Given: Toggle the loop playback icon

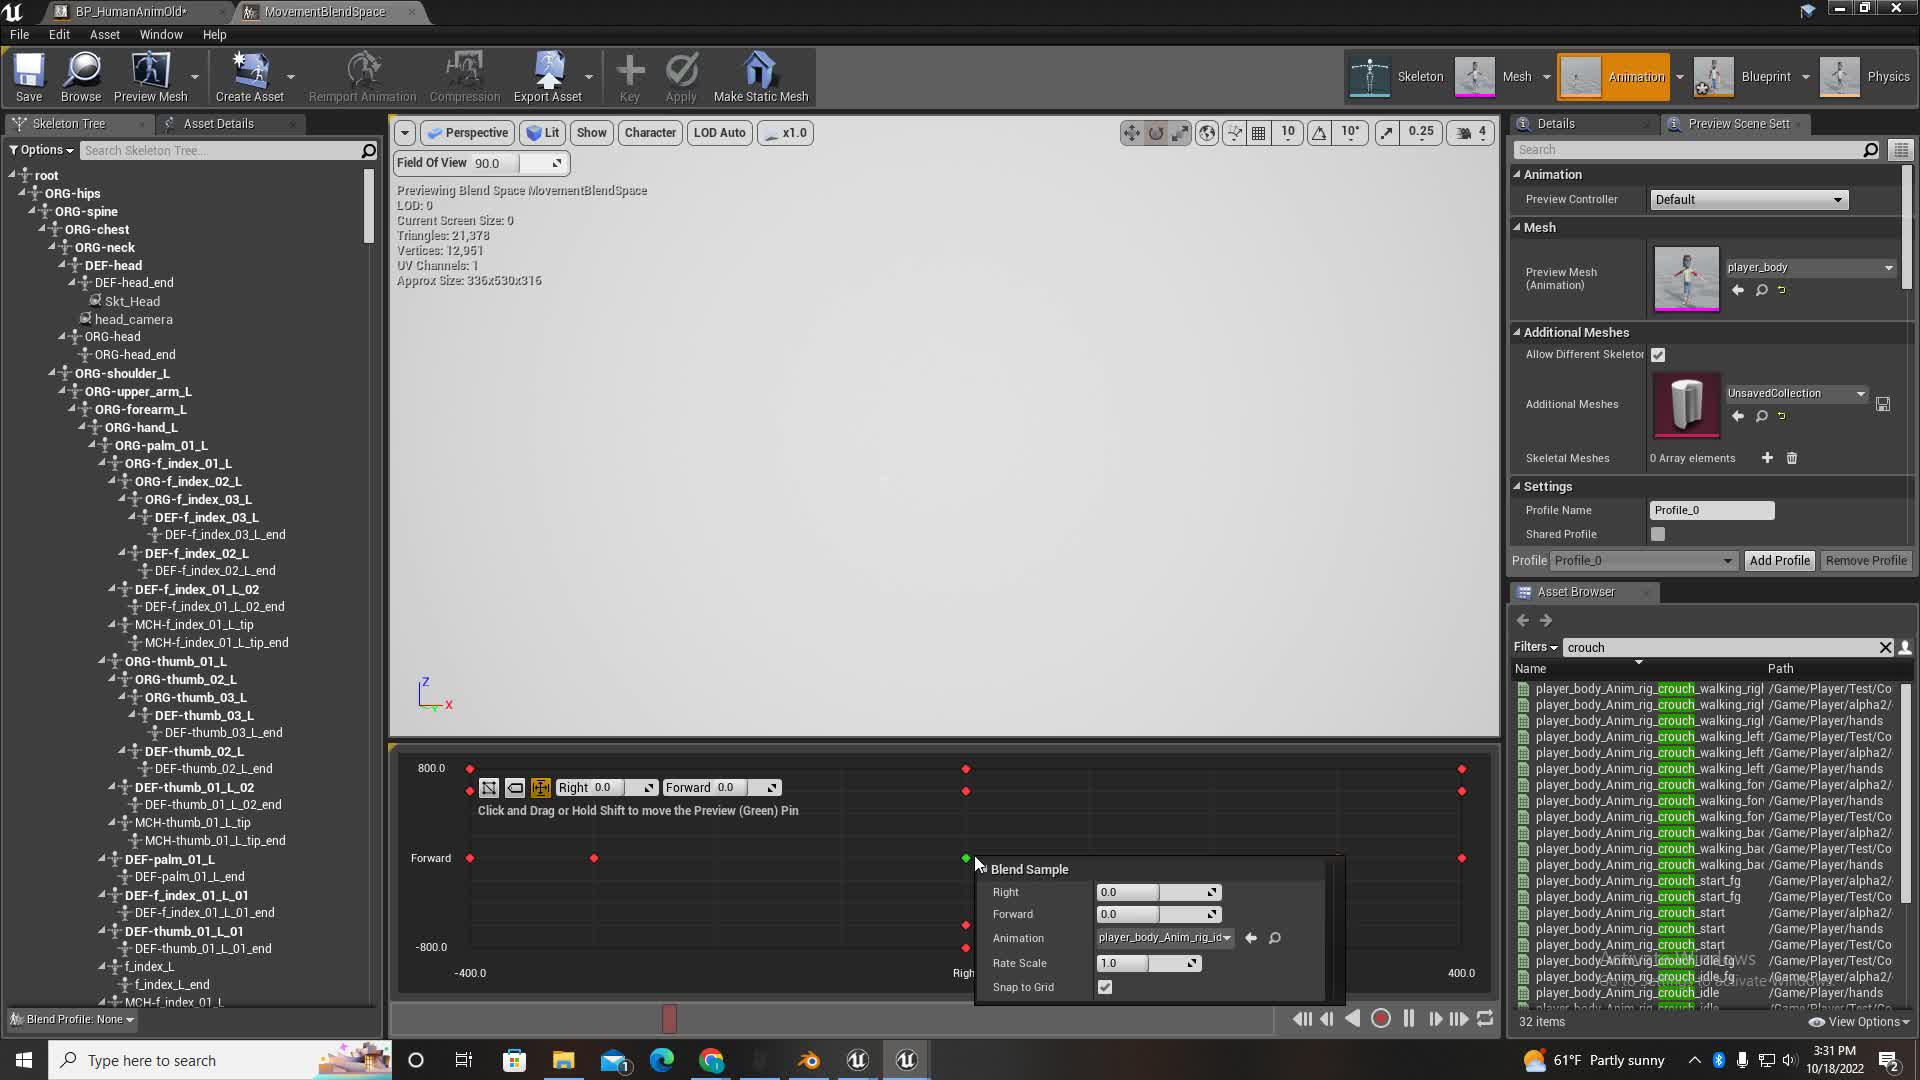Looking at the screenshot, I should tap(1486, 1019).
